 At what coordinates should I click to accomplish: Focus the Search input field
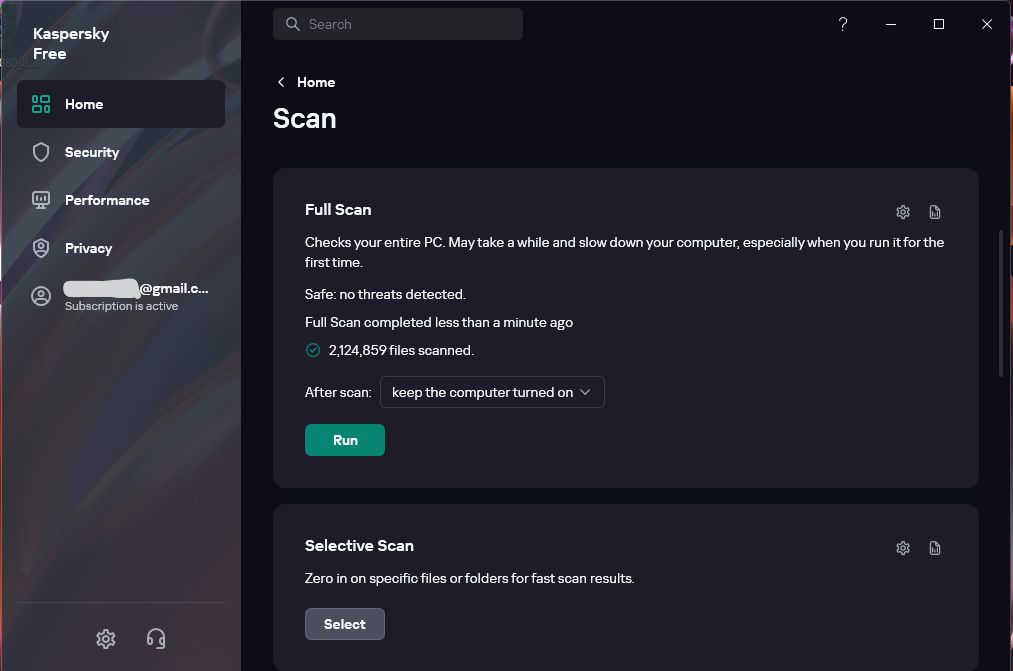coord(398,24)
